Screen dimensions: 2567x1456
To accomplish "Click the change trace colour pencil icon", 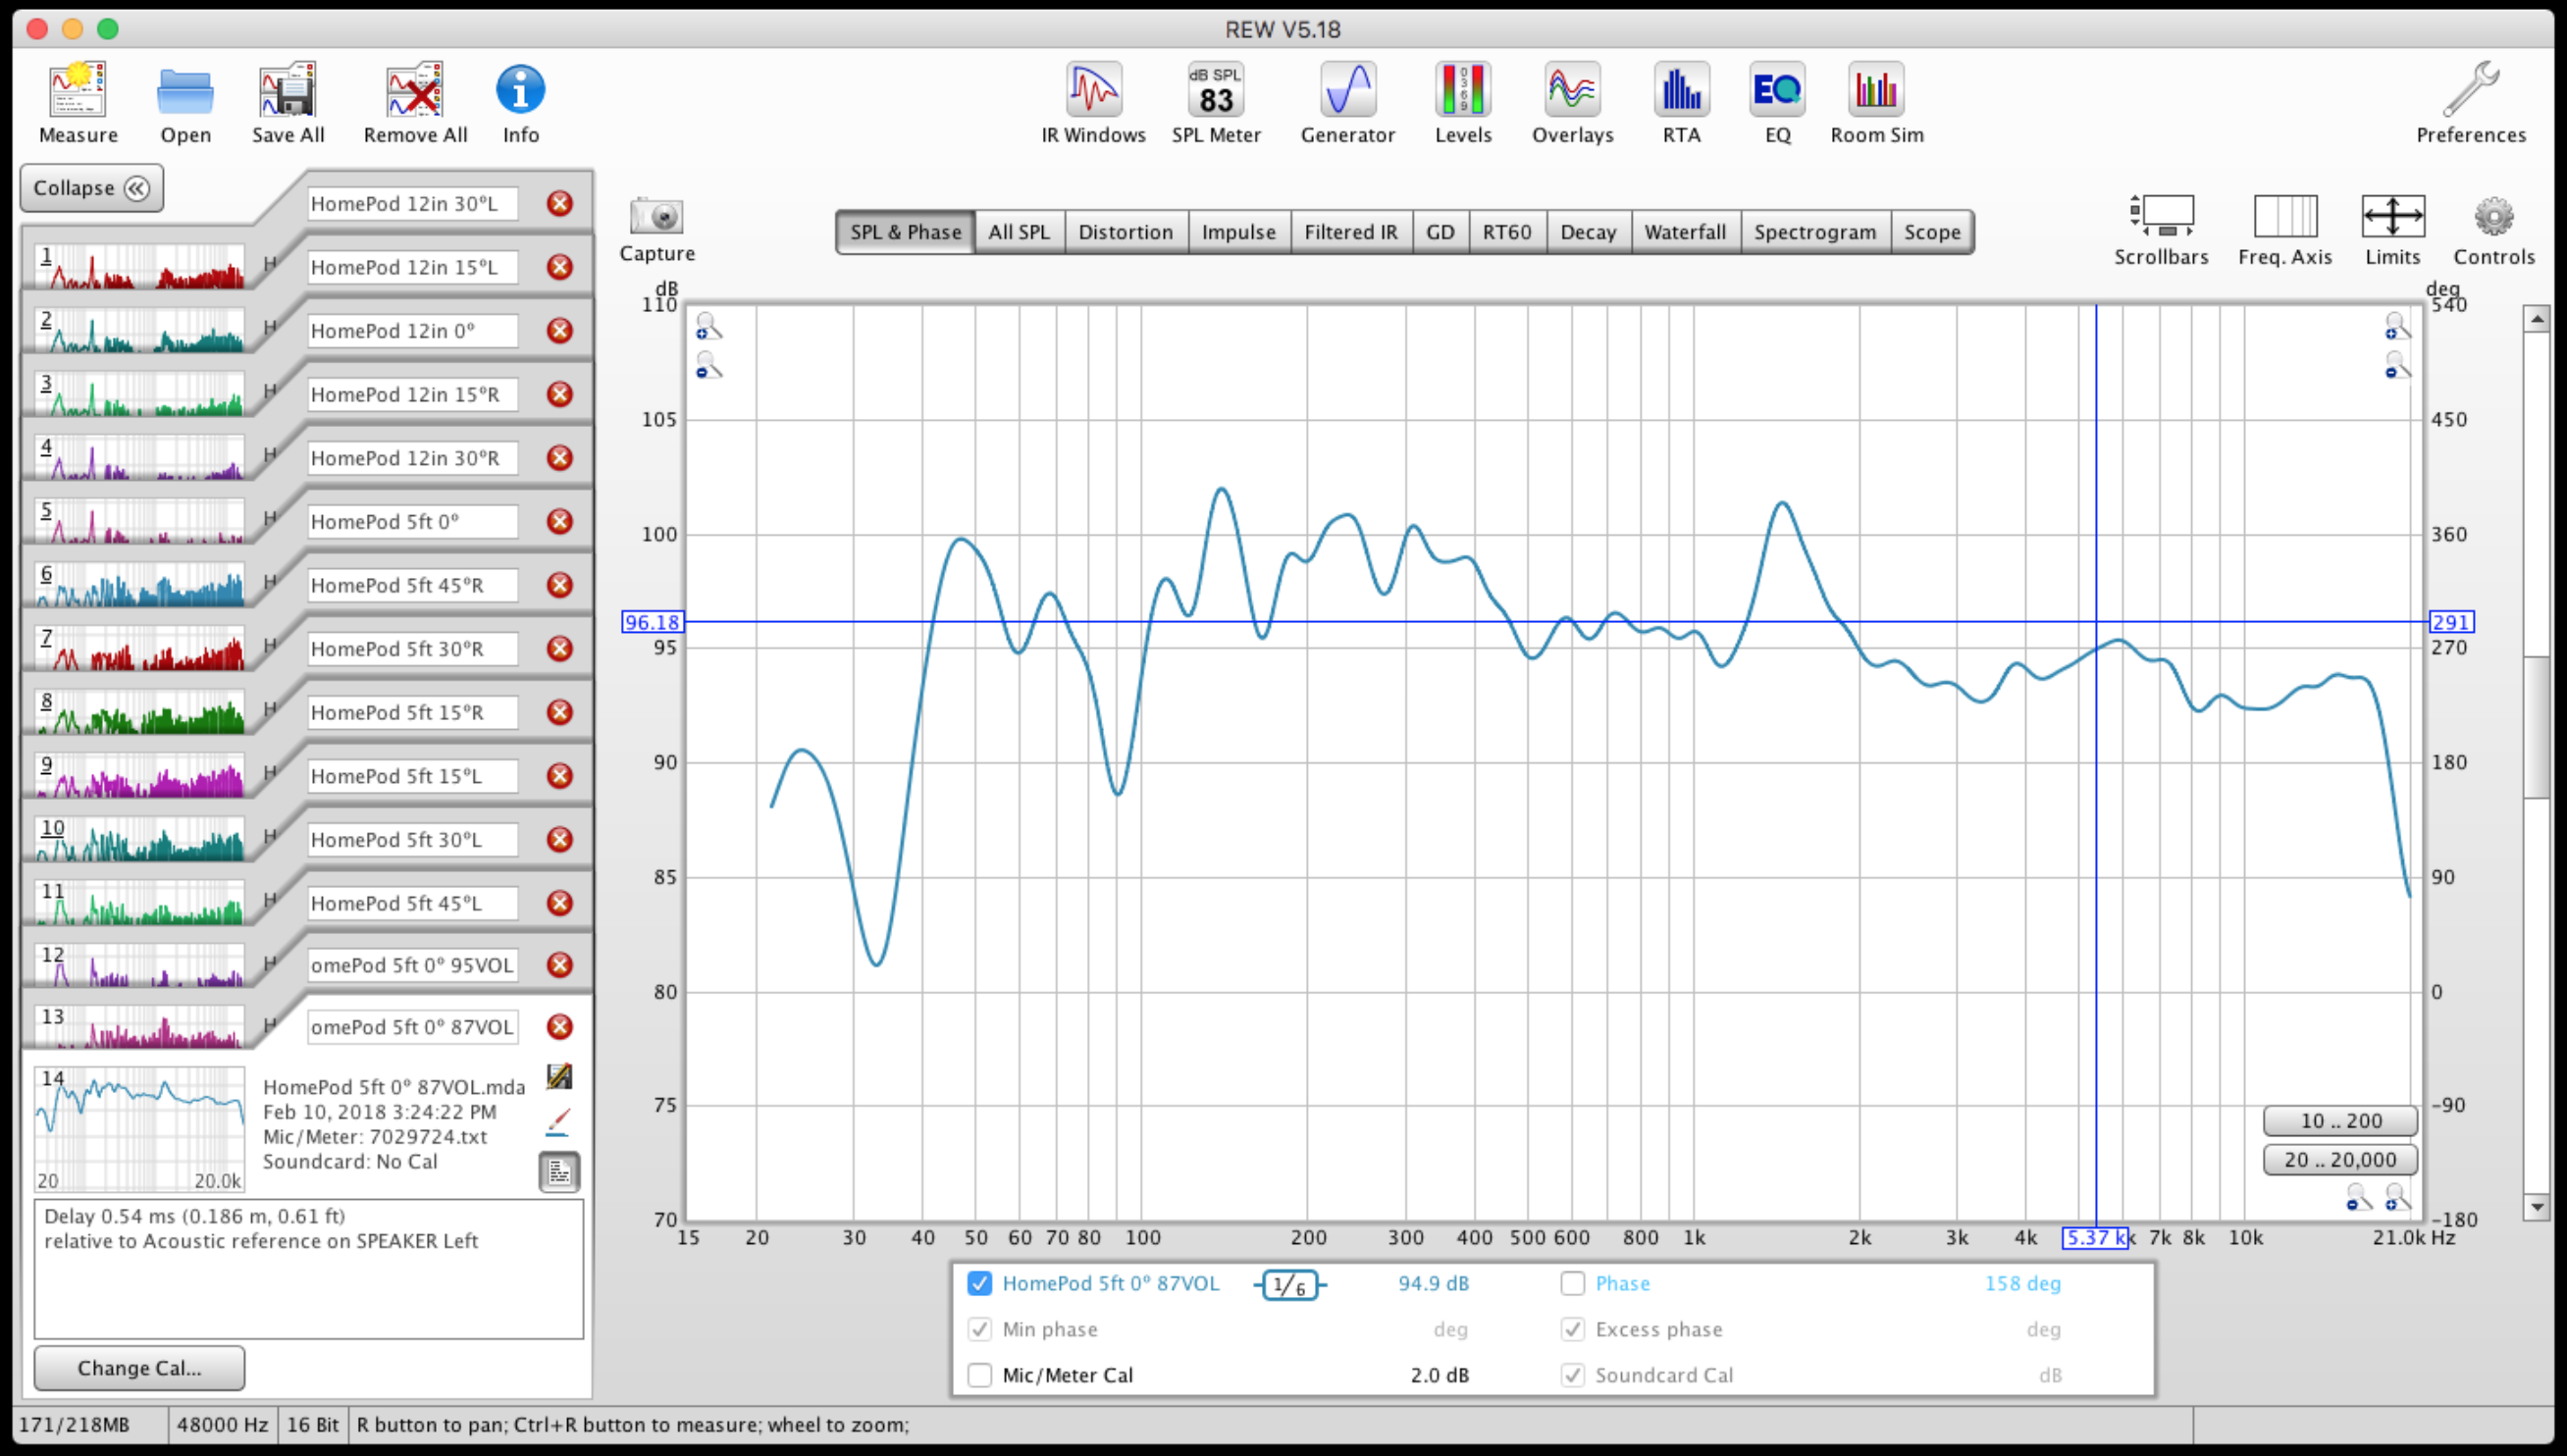I will 559,1122.
